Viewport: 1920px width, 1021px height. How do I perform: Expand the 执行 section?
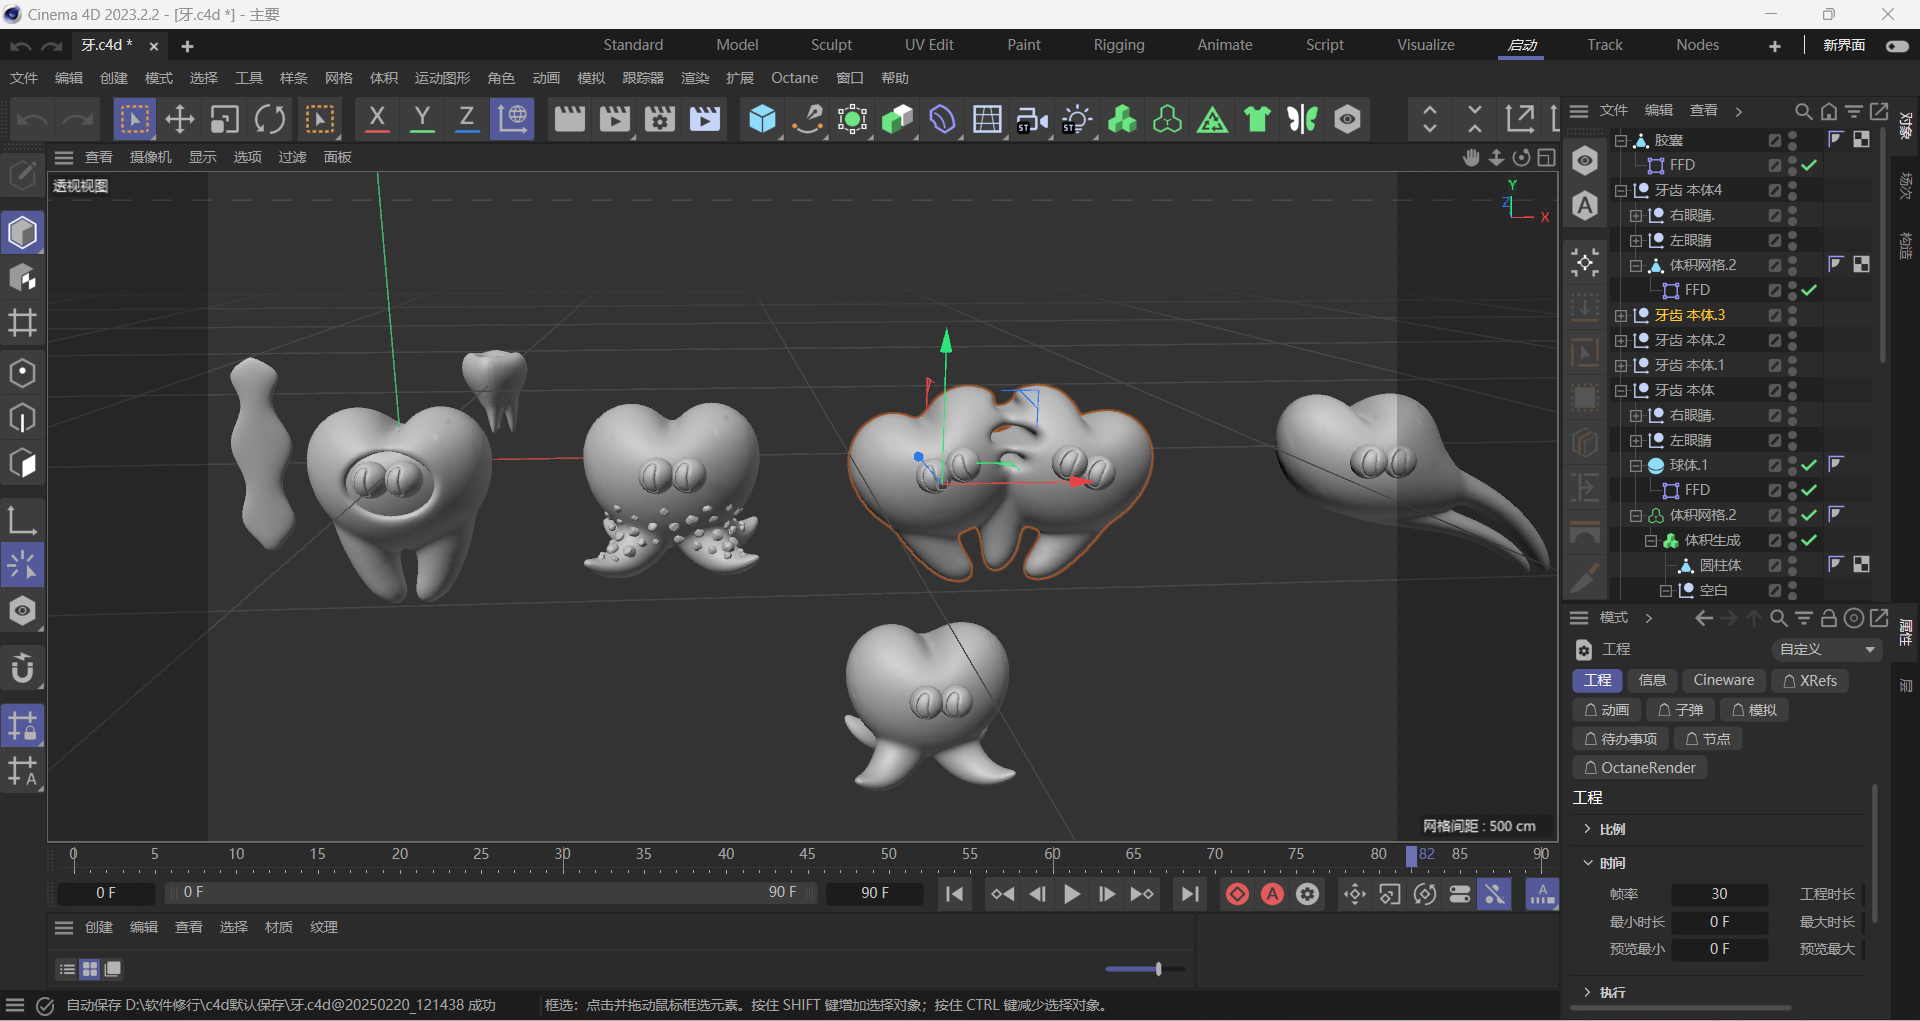(1588, 992)
